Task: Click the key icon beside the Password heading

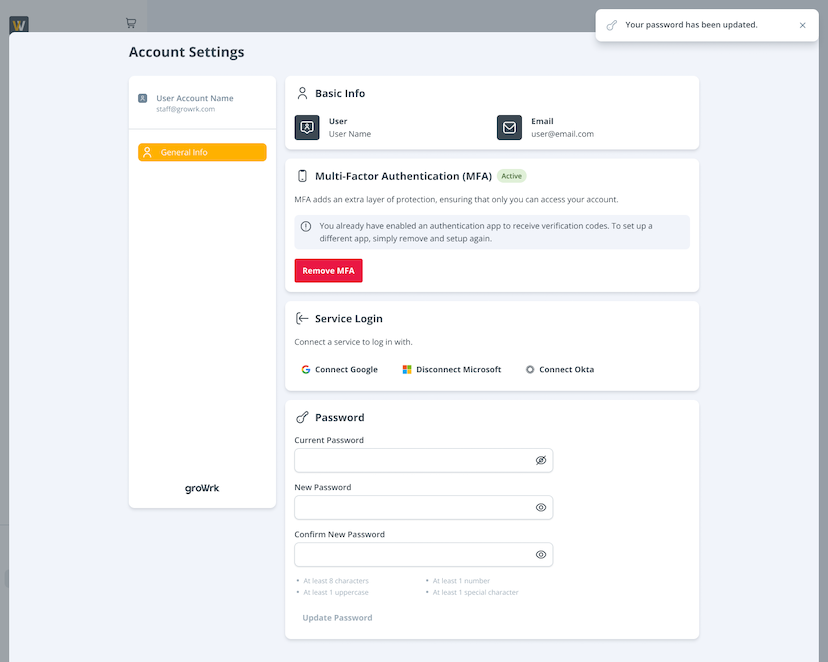Action: (300, 417)
